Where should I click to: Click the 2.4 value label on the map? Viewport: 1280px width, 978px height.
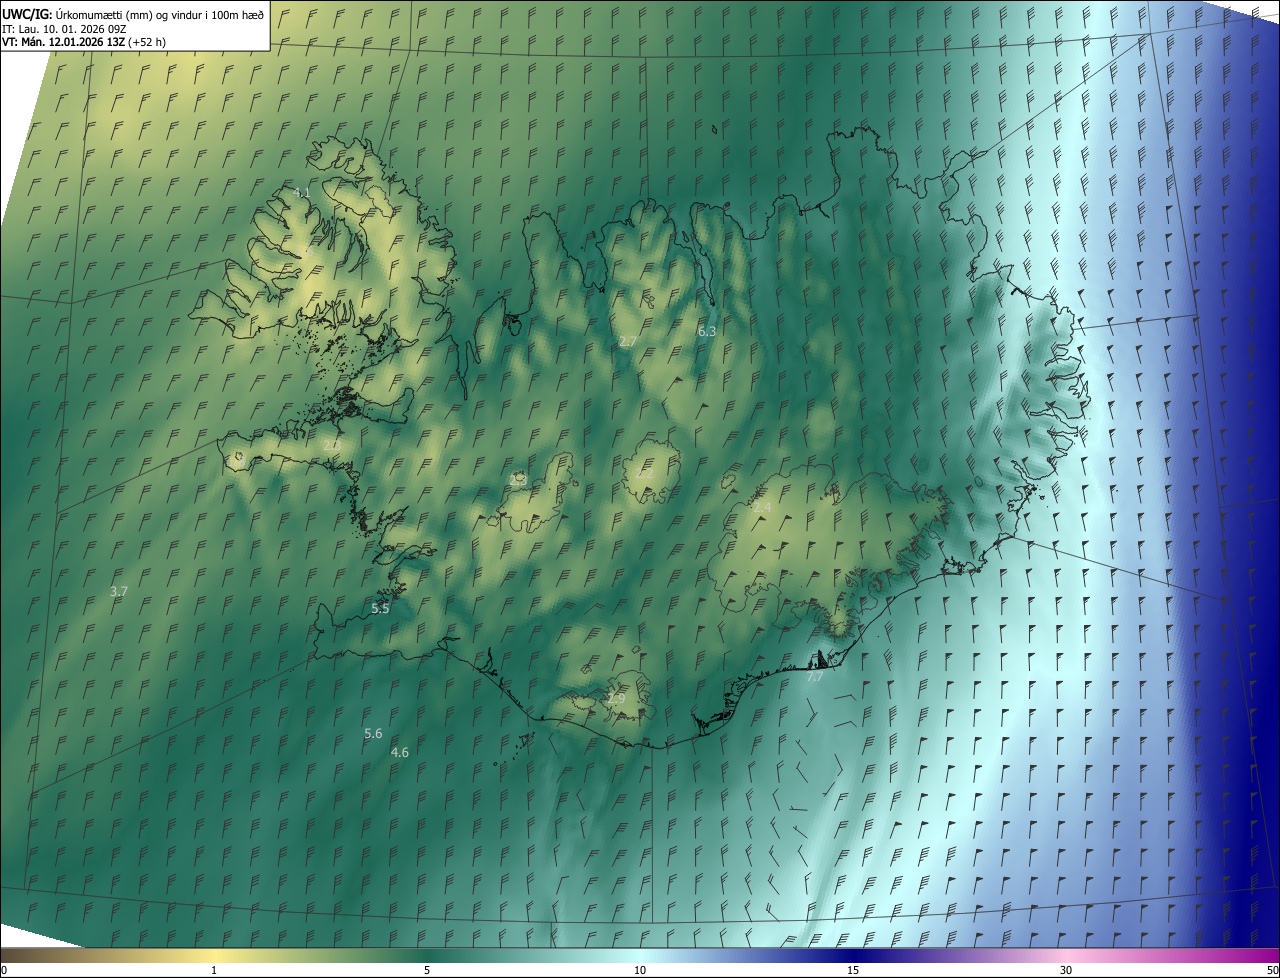coord(762,508)
